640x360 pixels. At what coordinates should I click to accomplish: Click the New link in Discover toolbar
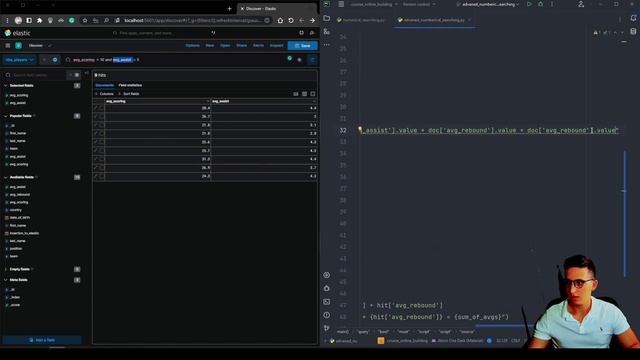(x=210, y=46)
